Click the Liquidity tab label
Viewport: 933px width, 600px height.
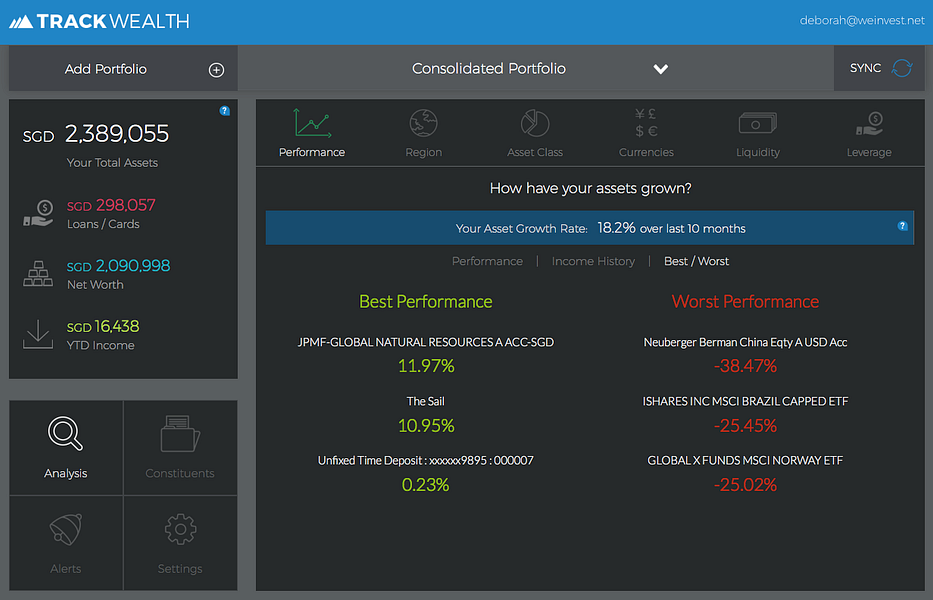(757, 152)
